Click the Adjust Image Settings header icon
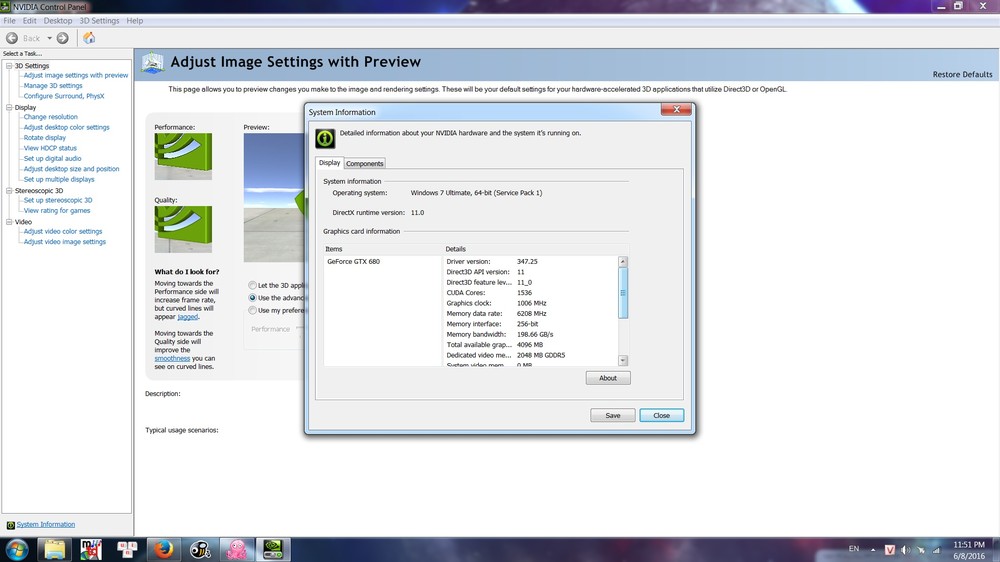The image size is (1000, 562). tap(153, 63)
